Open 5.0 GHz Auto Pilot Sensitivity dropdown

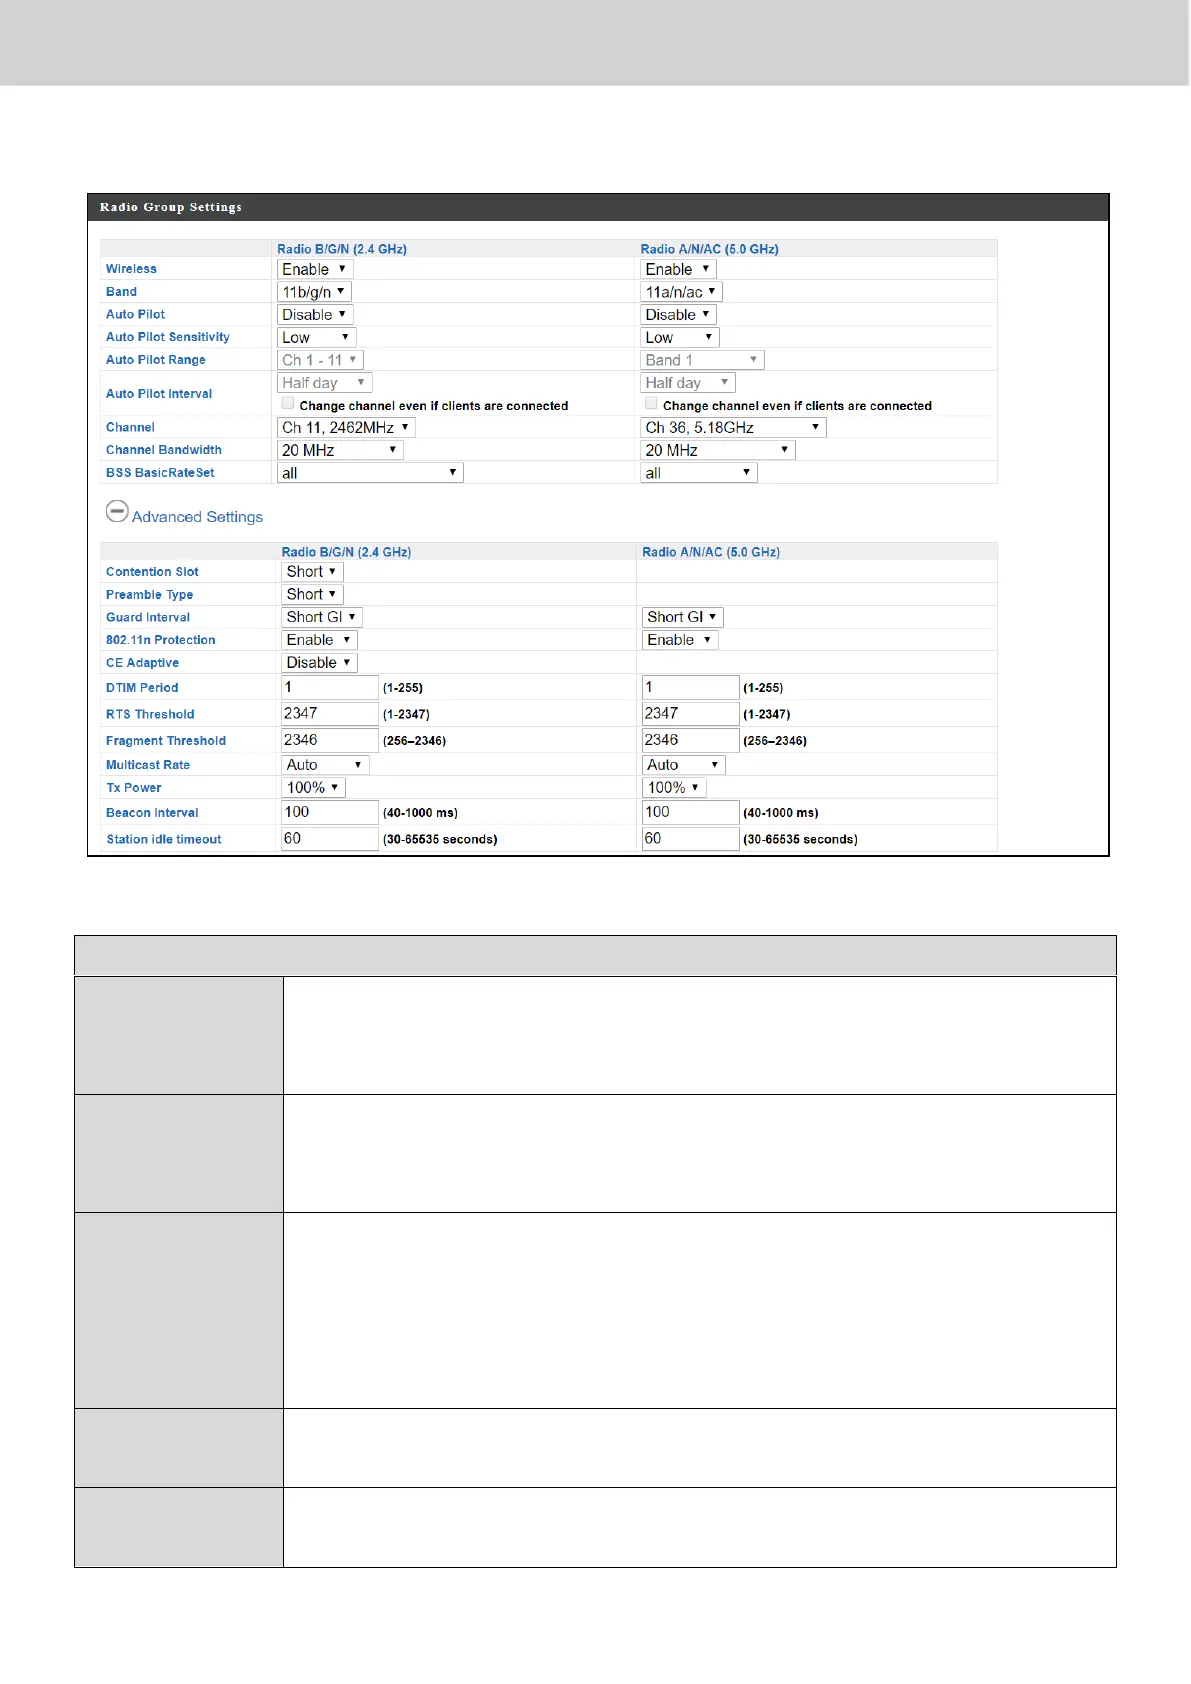(x=679, y=338)
